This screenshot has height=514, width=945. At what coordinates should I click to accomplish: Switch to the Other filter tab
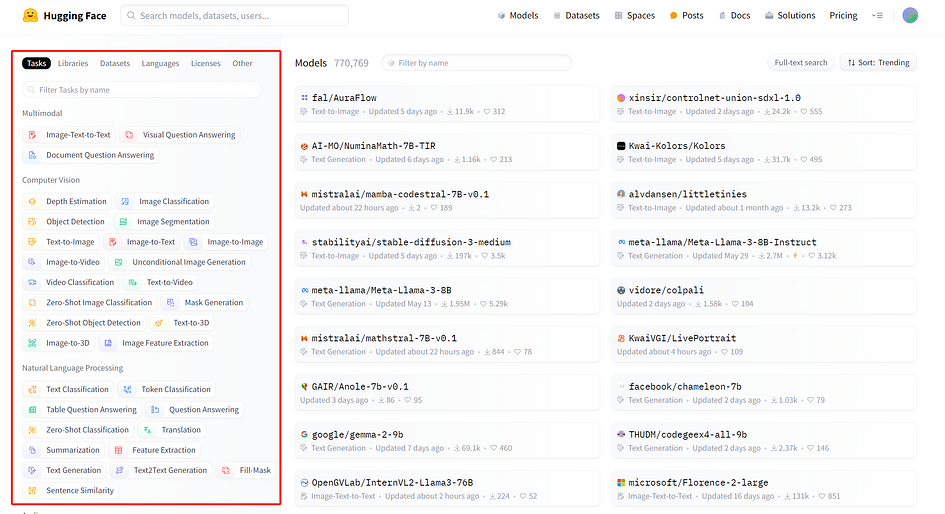coord(242,63)
